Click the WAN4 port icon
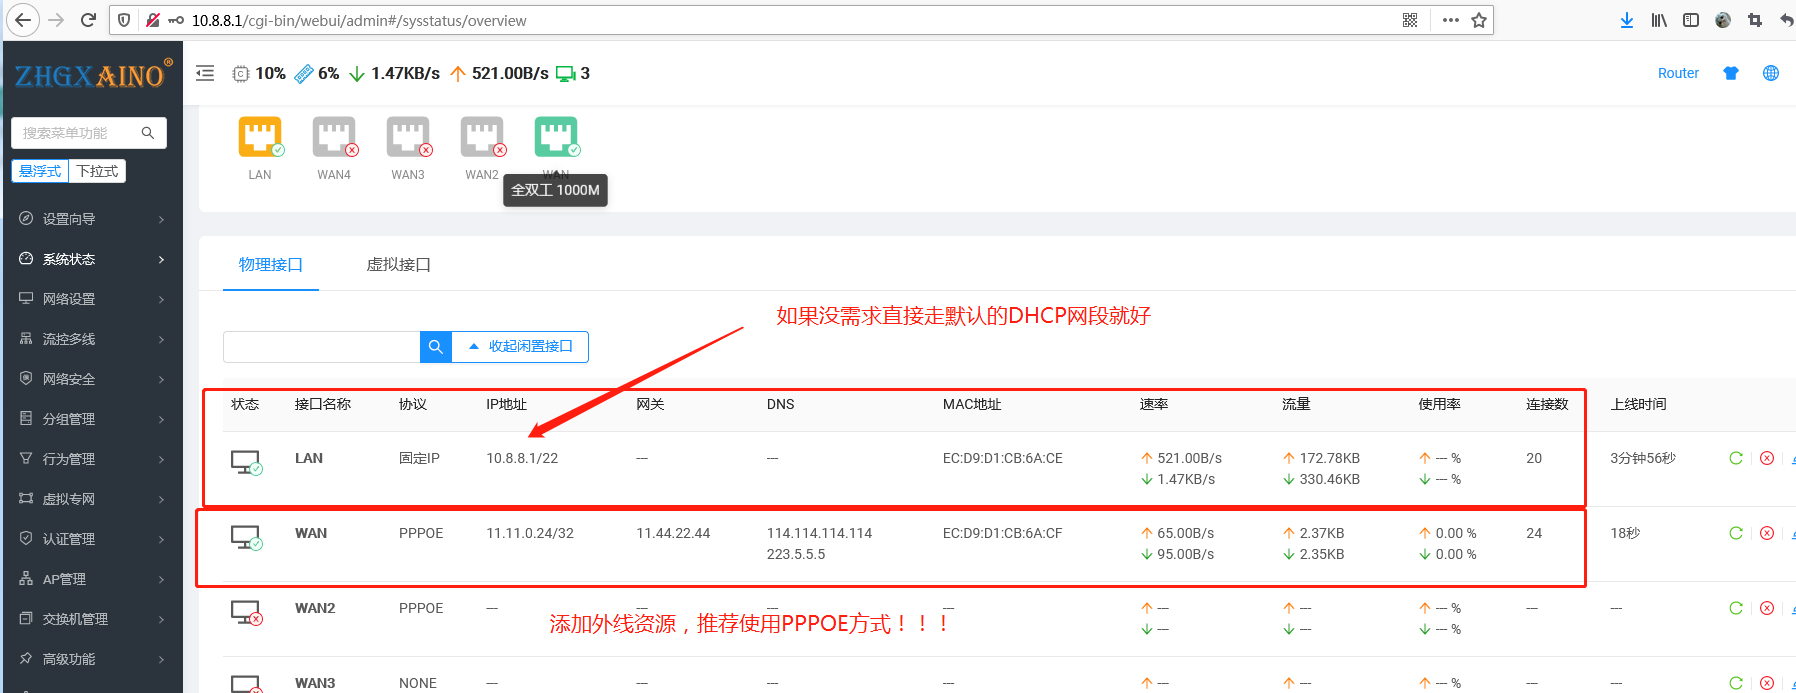This screenshot has height=693, width=1796. click(334, 137)
